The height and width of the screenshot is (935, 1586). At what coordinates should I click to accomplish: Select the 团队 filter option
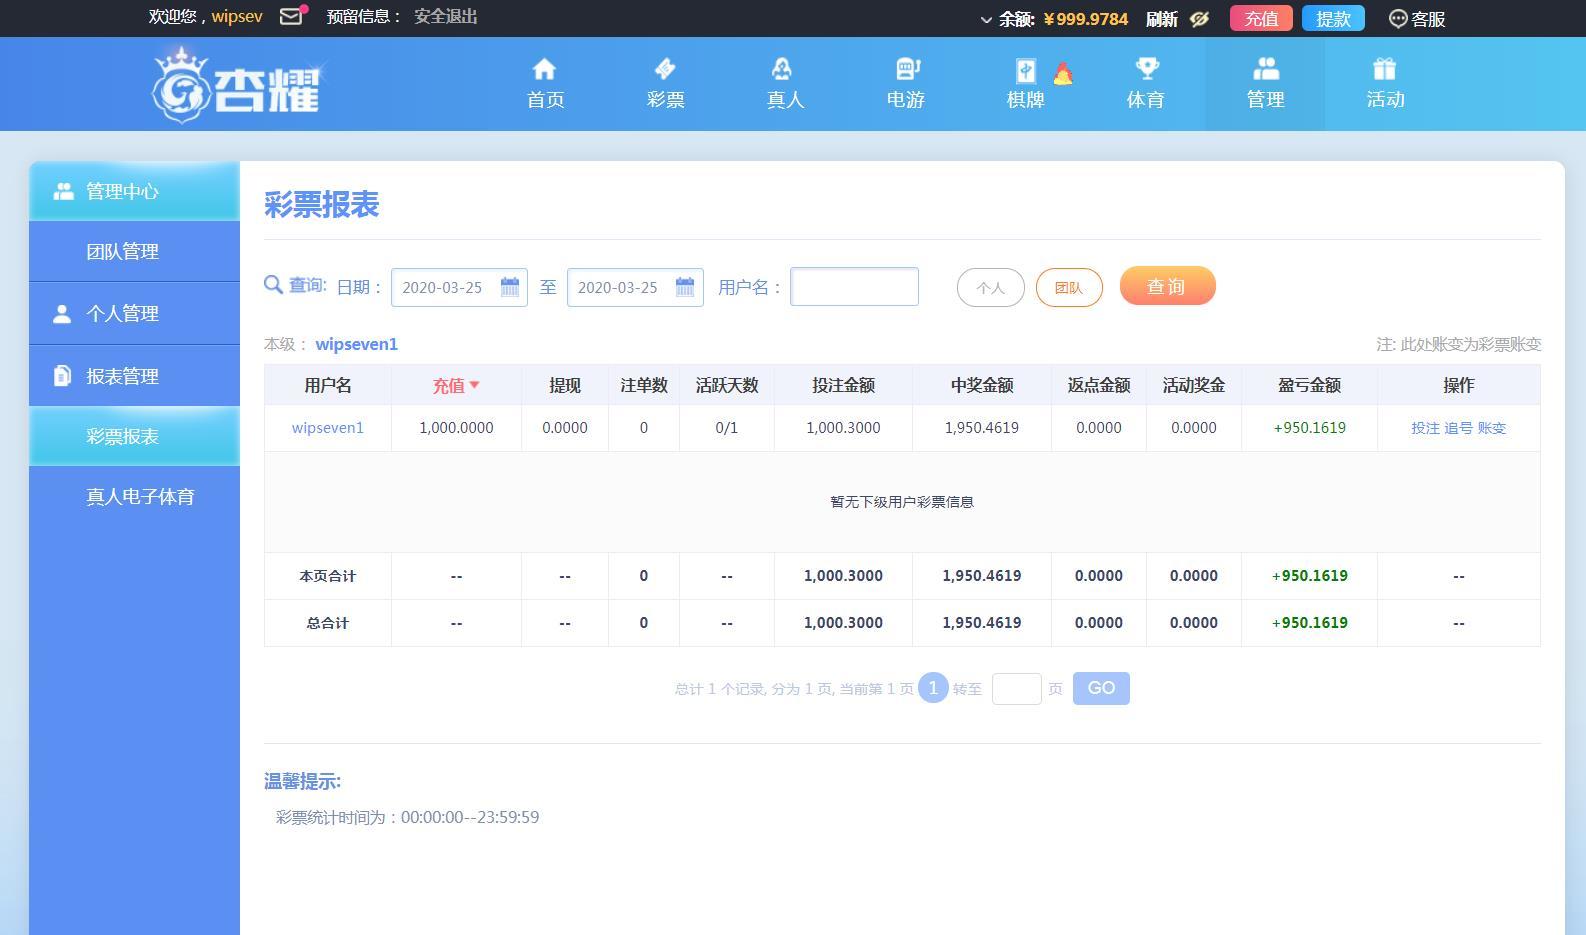(x=1068, y=288)
